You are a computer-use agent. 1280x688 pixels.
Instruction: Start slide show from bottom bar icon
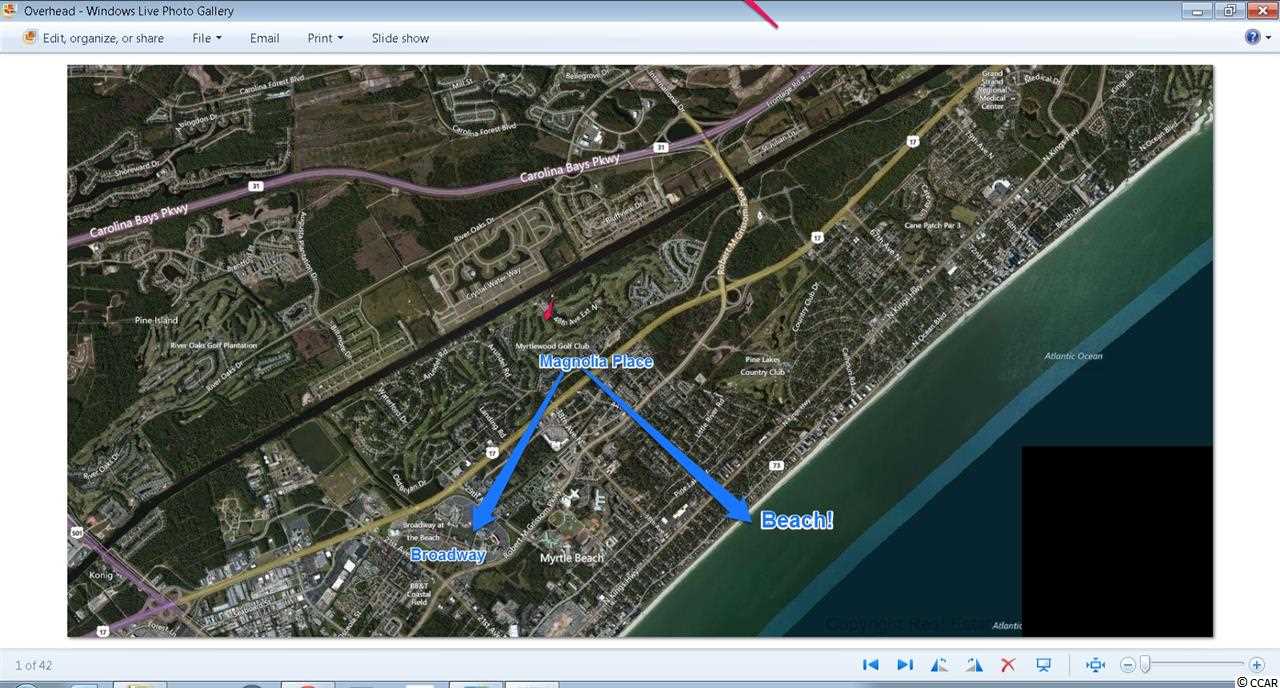(x=1043, y=665)
